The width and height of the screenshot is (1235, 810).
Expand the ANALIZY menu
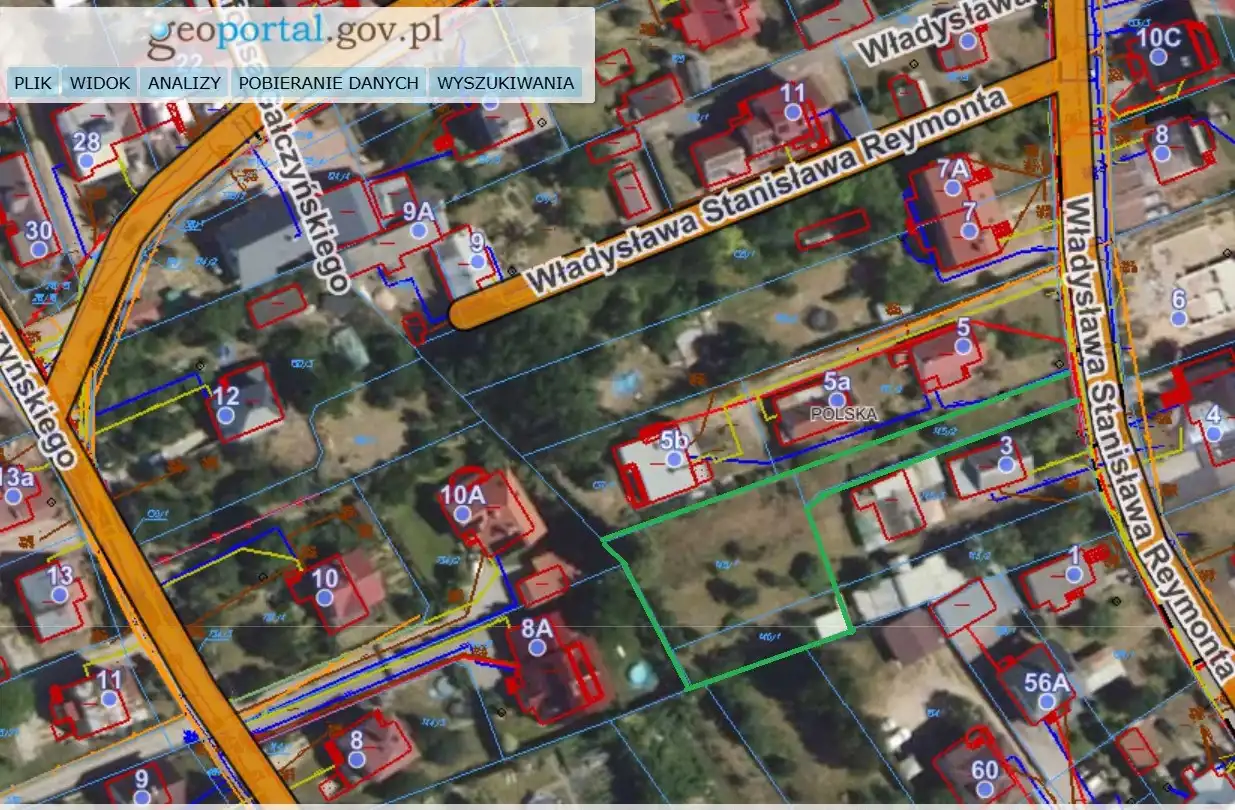pos(184,83)
